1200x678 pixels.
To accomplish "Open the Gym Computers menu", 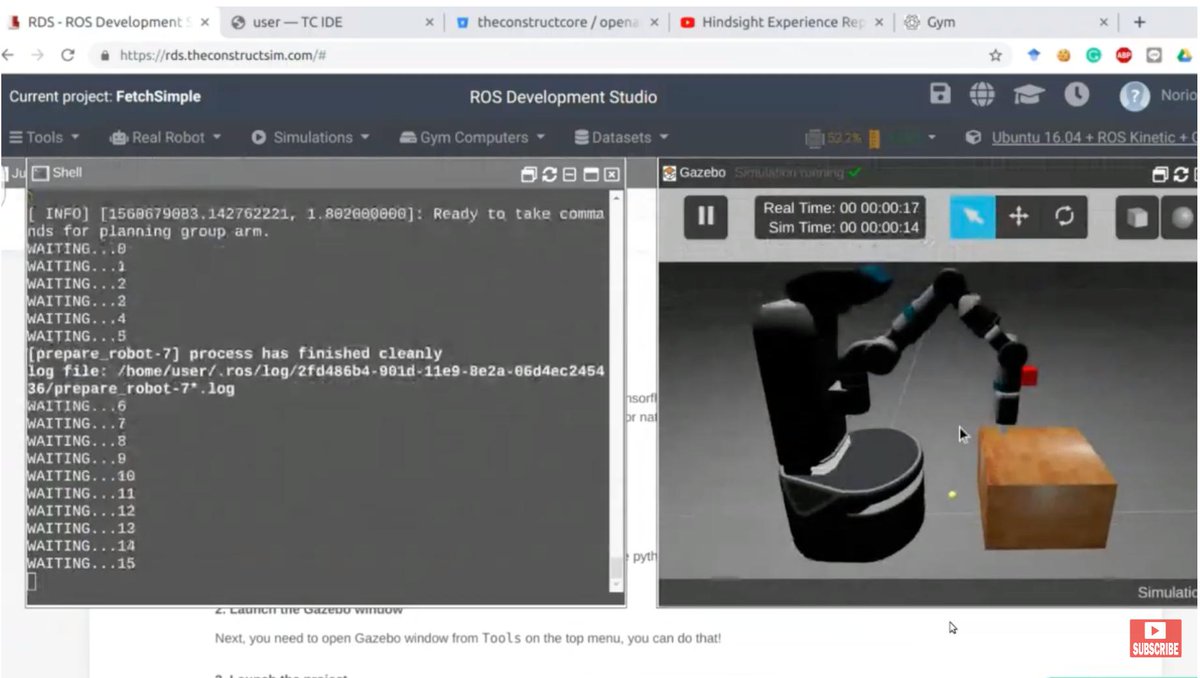I will (472, 137).
